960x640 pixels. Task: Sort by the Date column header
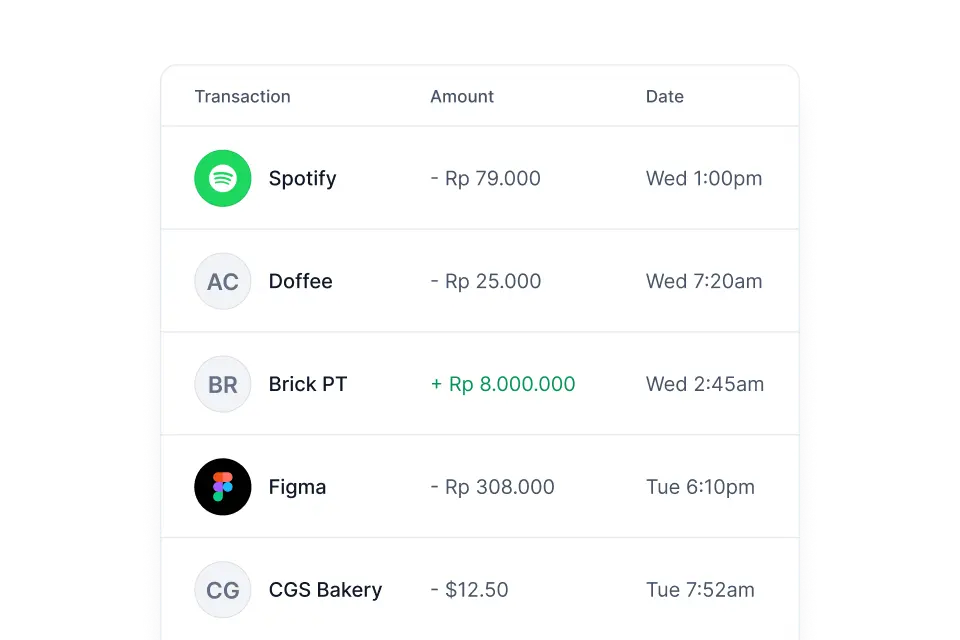664,96
